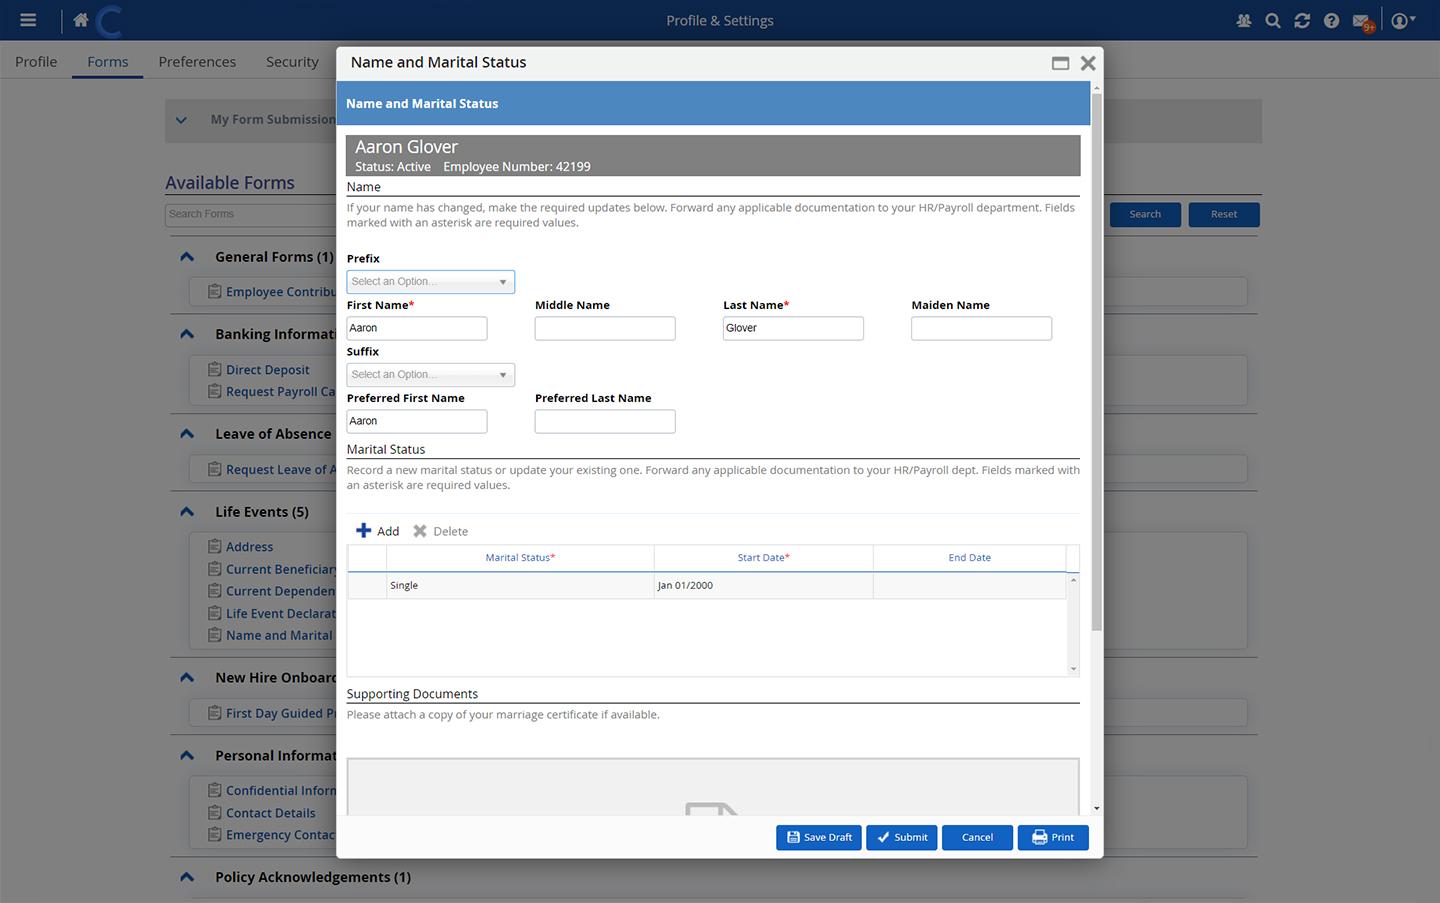Click the refresh arrows icon
Viewport: 1440px width, 903px height.
(x=1302, y=20)
